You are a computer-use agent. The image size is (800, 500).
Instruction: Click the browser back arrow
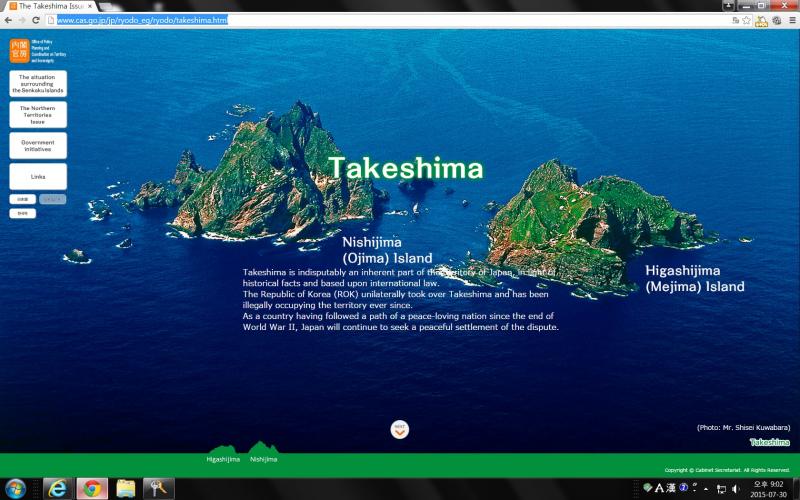tap(8, 20)
